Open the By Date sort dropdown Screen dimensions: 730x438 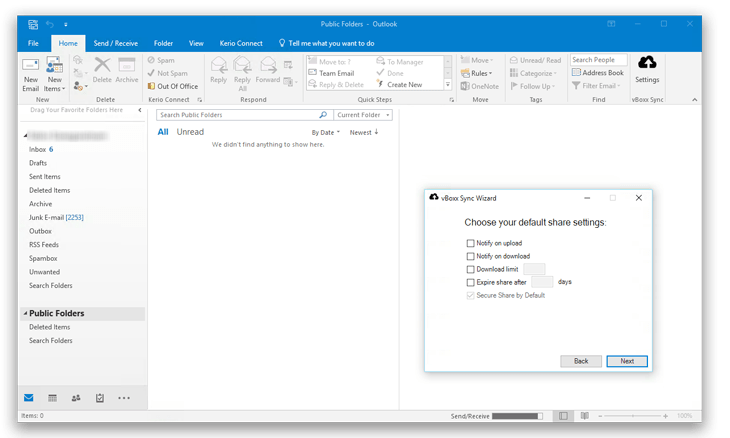tap(325, 132)
